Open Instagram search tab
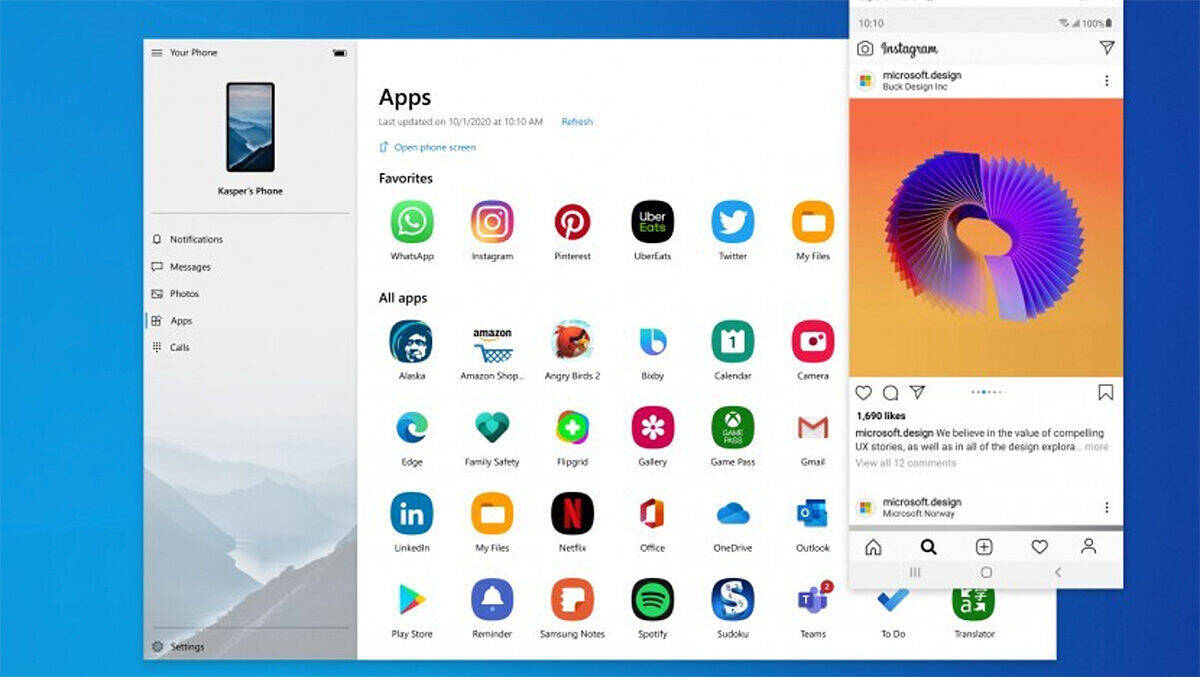The height and width of the screenshot is (677, 1200). tap(928, 547)
